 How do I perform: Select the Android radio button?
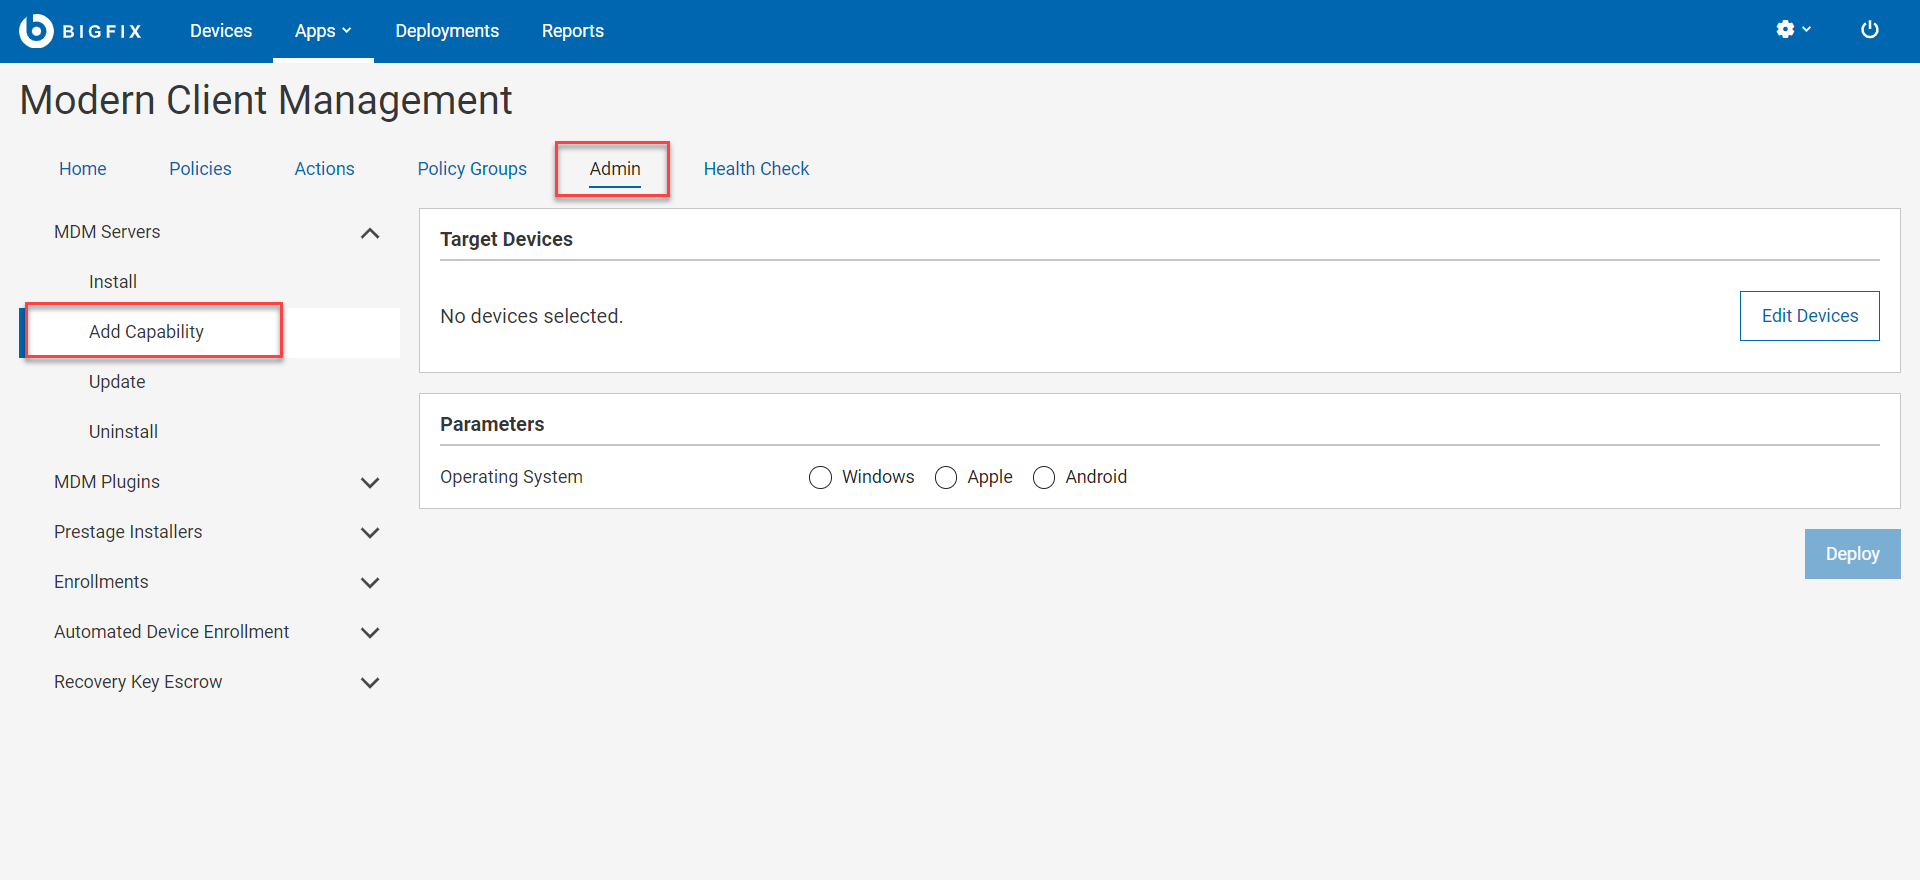1044,478
